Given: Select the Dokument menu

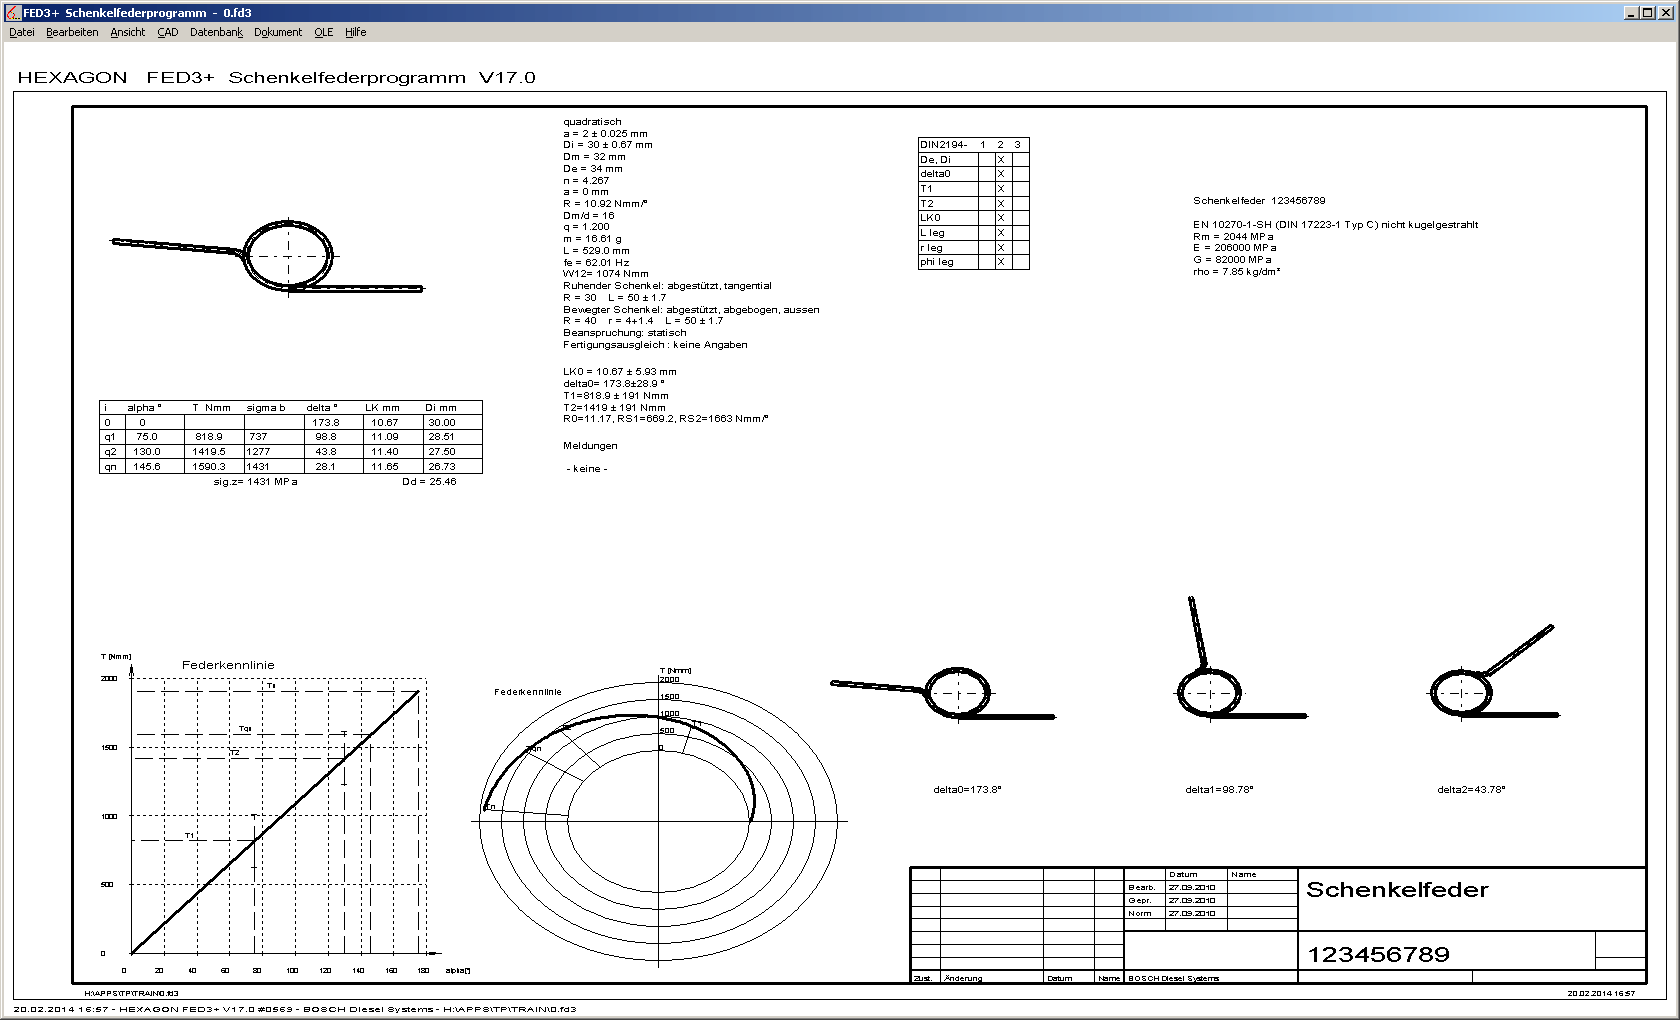Looking at the screenshot, I should (x=278, y=32).
